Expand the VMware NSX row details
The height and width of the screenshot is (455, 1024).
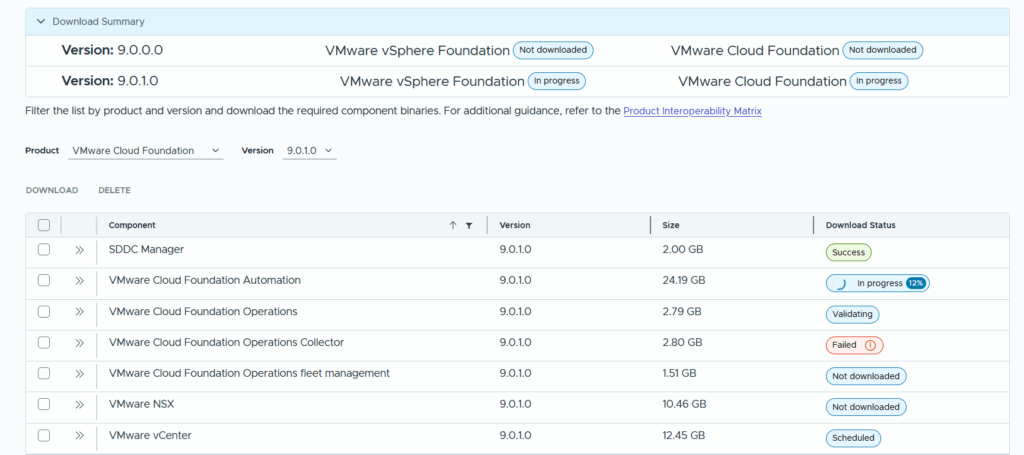point(79,405)
